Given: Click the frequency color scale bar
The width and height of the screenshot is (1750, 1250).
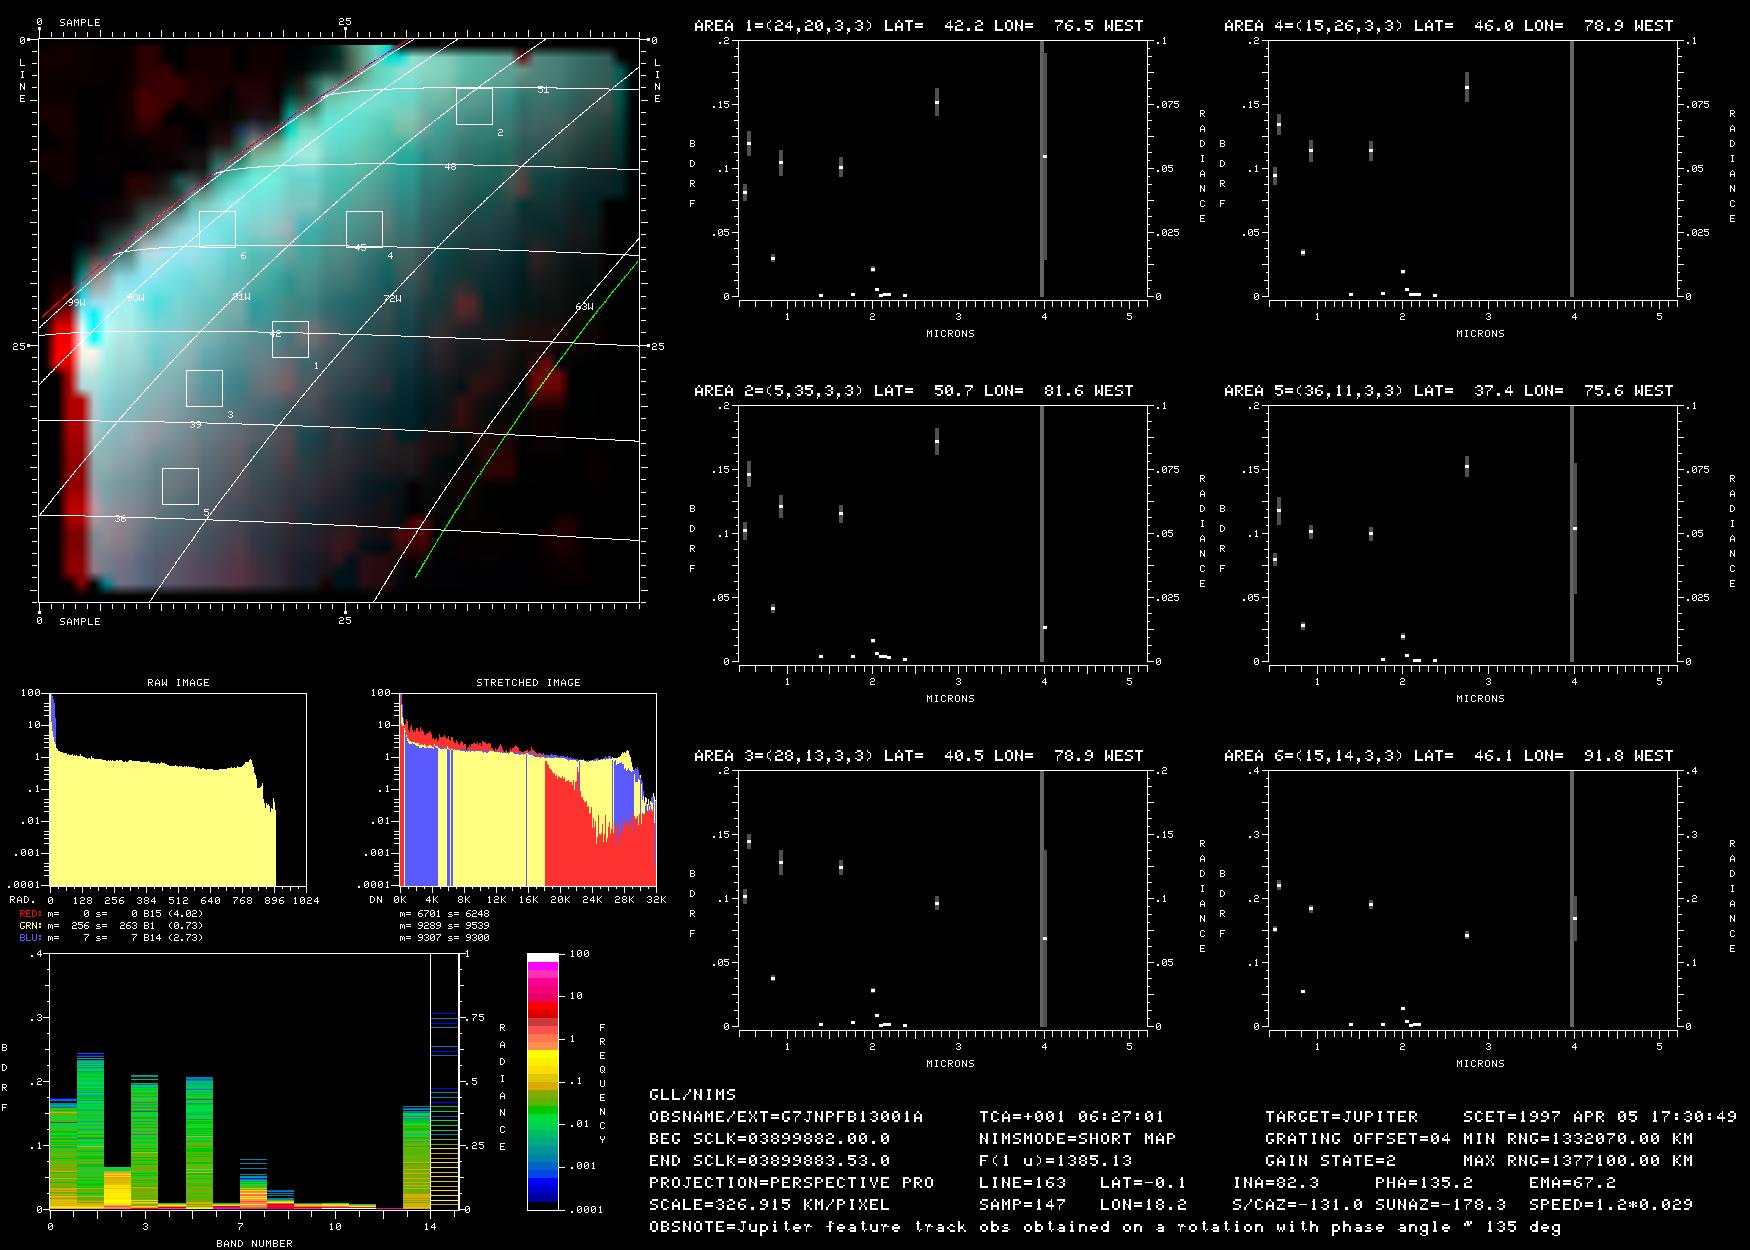Looking at the screenshot, I should [x=543, y=1081].
